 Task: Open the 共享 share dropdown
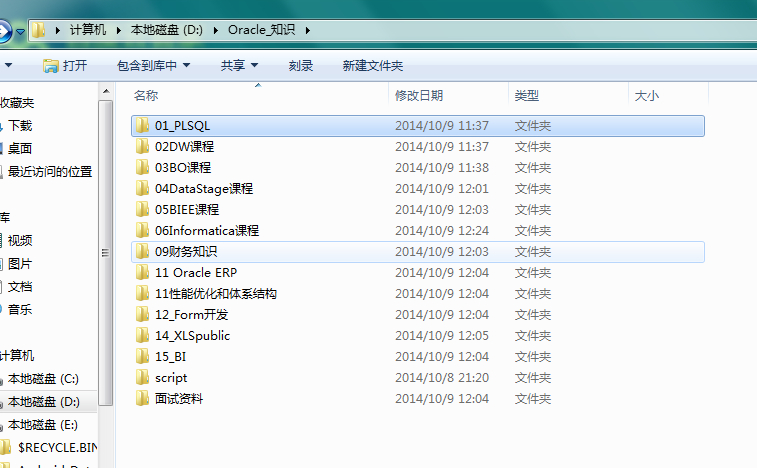pos(239,66)
